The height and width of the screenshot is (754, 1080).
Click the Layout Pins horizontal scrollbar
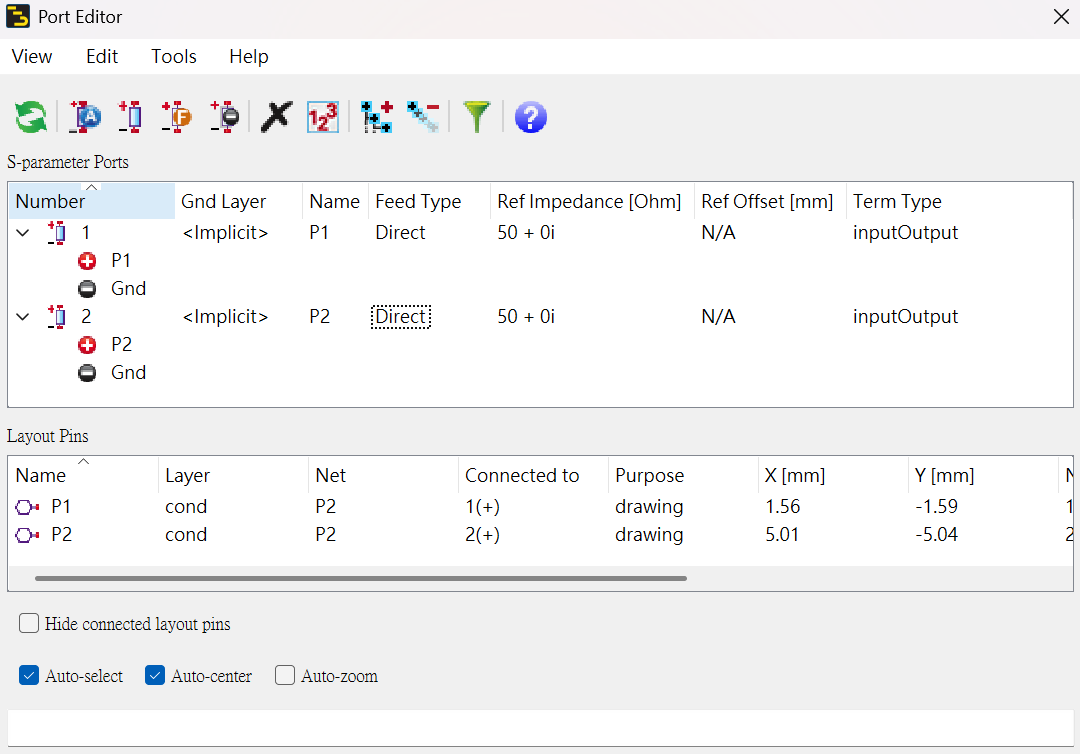[x=361, y=578]
